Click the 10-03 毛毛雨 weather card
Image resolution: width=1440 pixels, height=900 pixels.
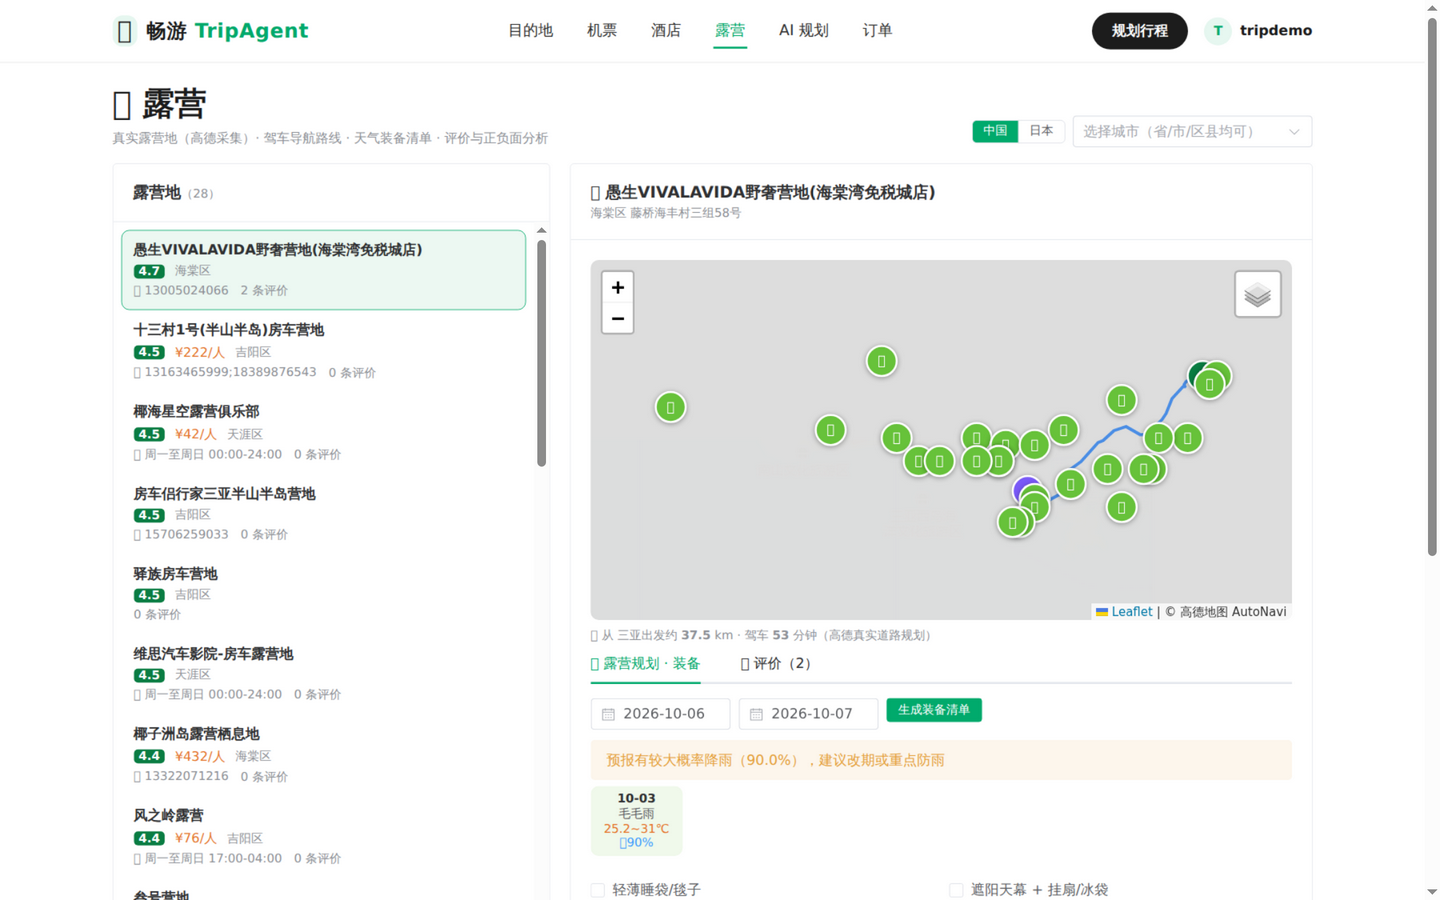[x=636, y=820]
